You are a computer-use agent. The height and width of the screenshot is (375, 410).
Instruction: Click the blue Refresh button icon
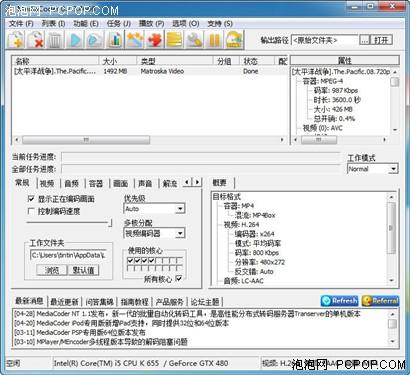[x=339, y=301]
